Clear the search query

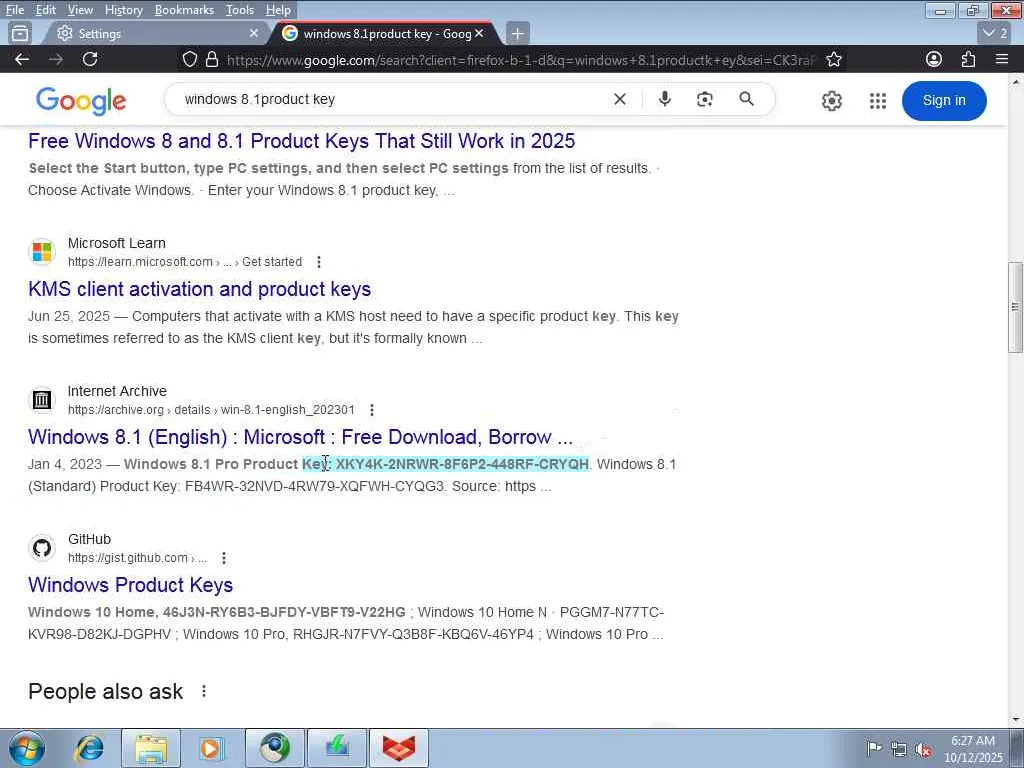[x=620, y=99]
